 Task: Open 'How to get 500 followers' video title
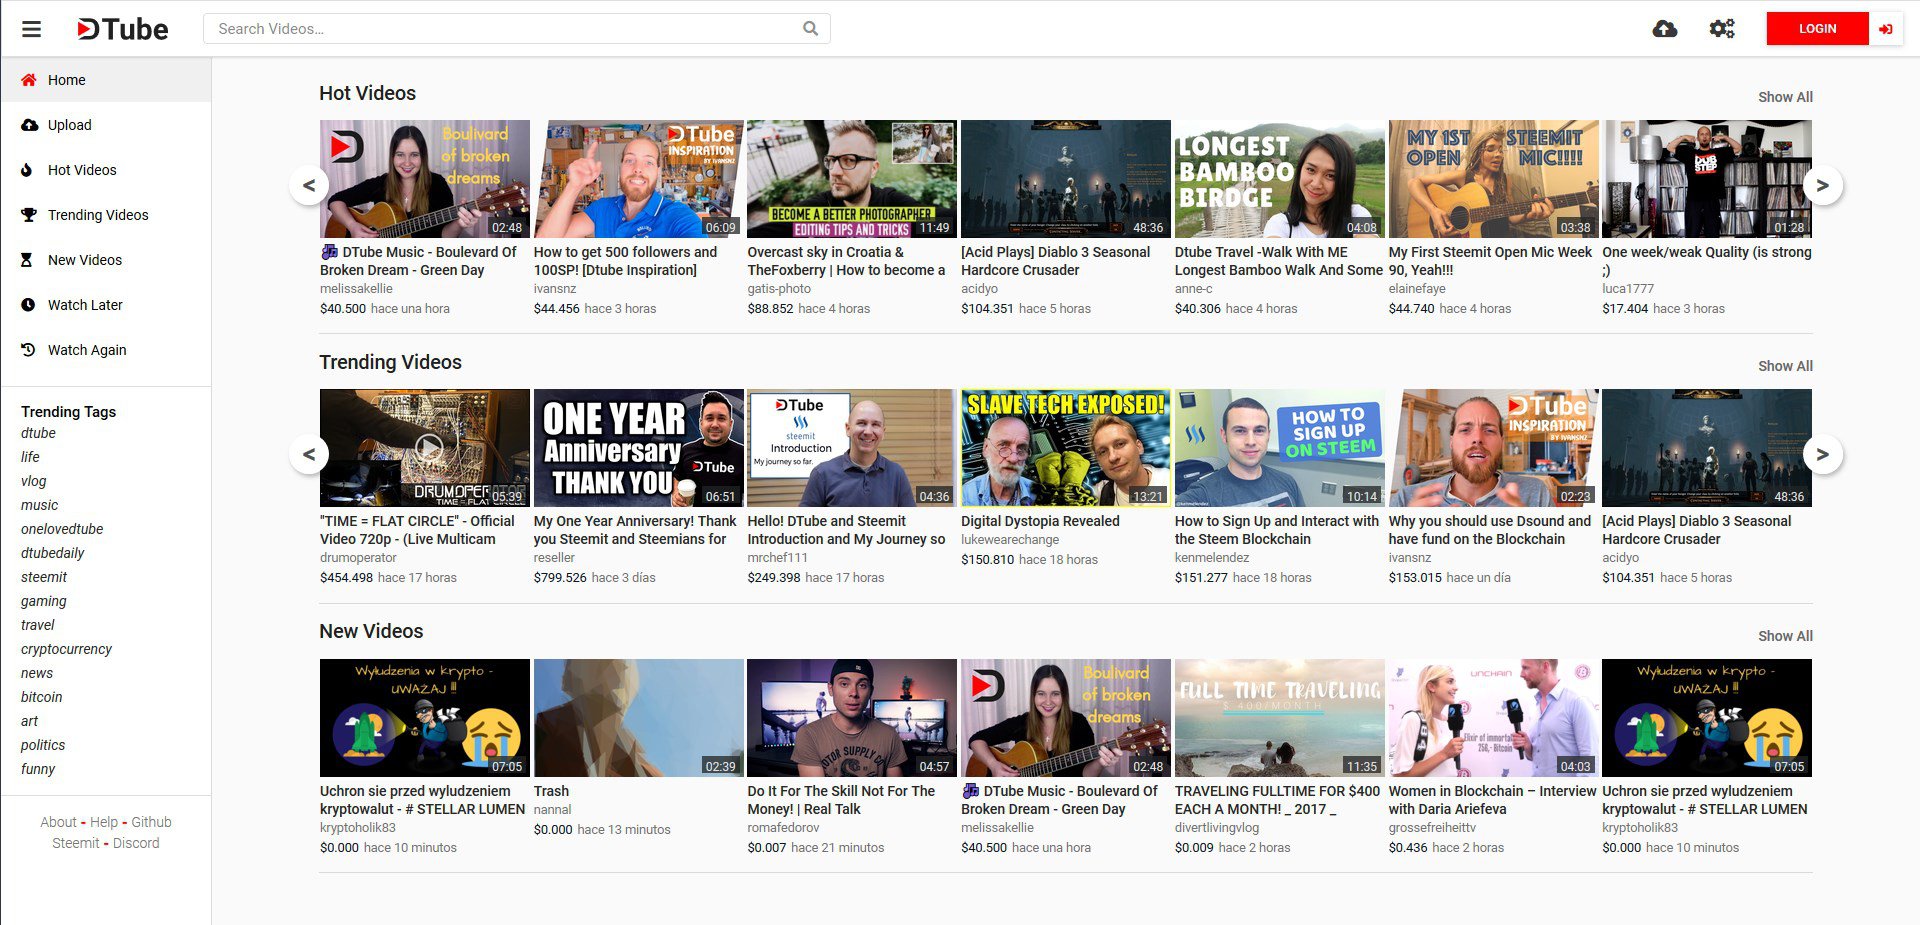pos(626,261)
